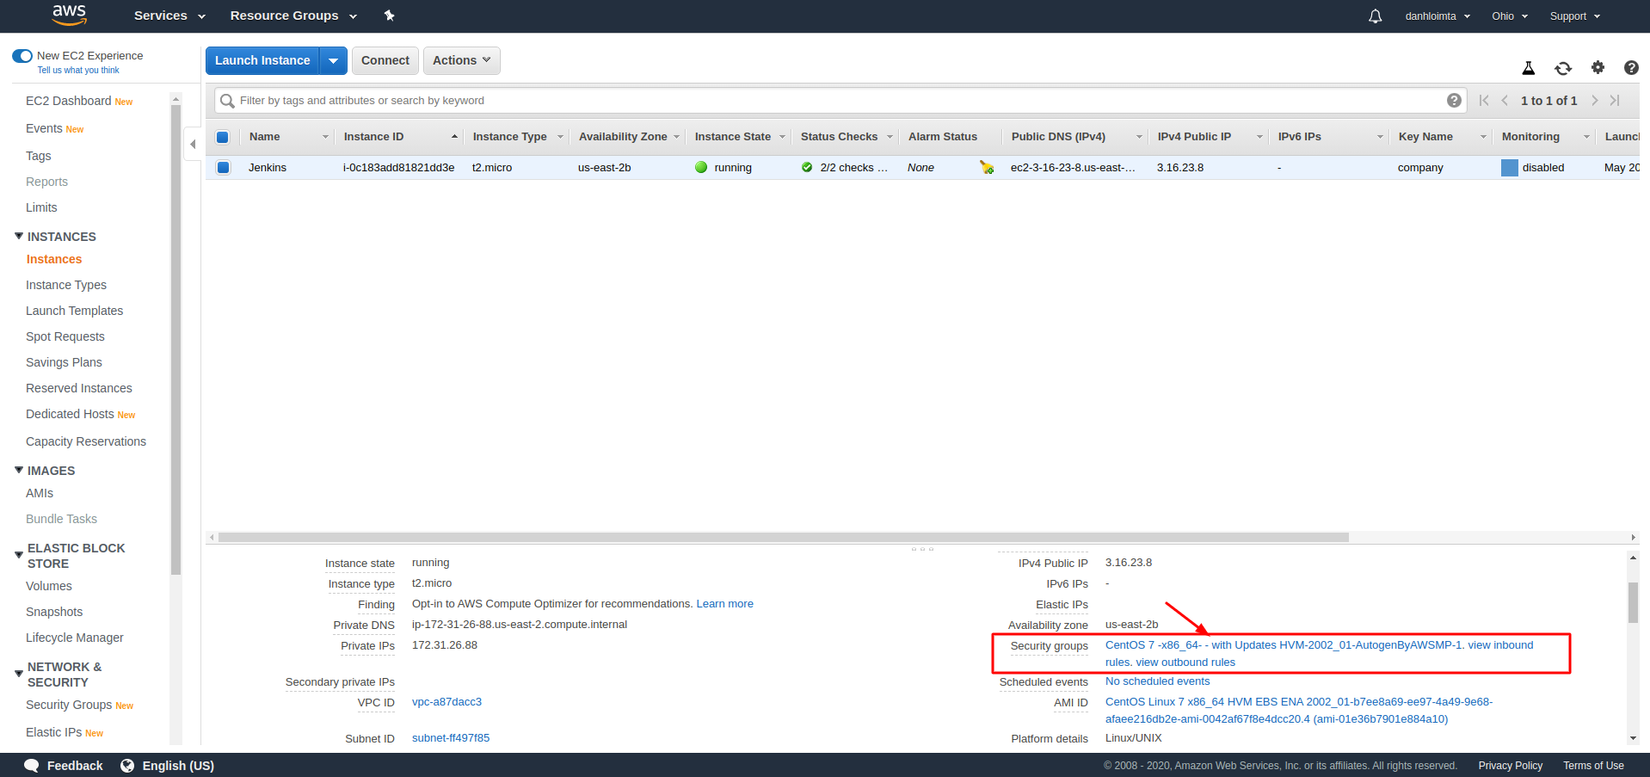
Task: Click the Tell us what you think link
Action: tap(78, 70)
